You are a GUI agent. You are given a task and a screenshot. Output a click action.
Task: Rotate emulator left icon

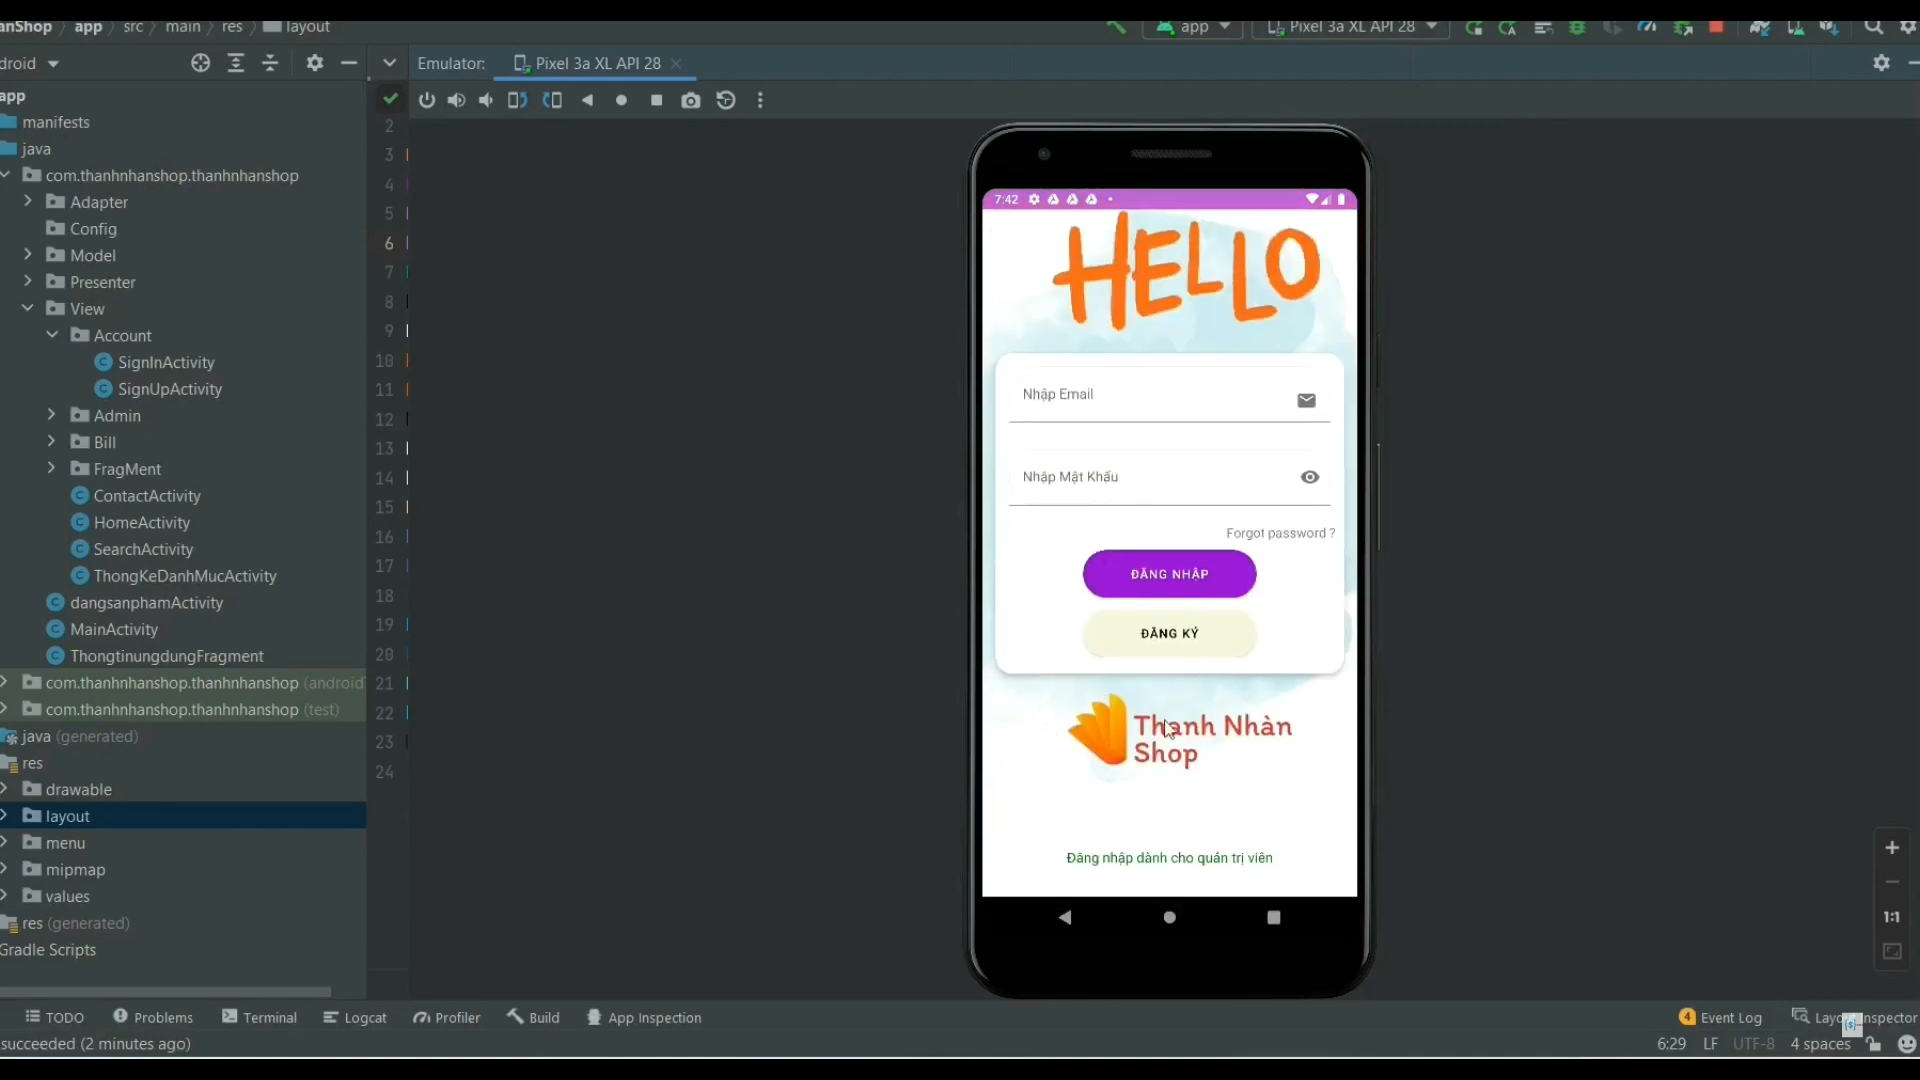pyautogui.click(x=517, y=100)
